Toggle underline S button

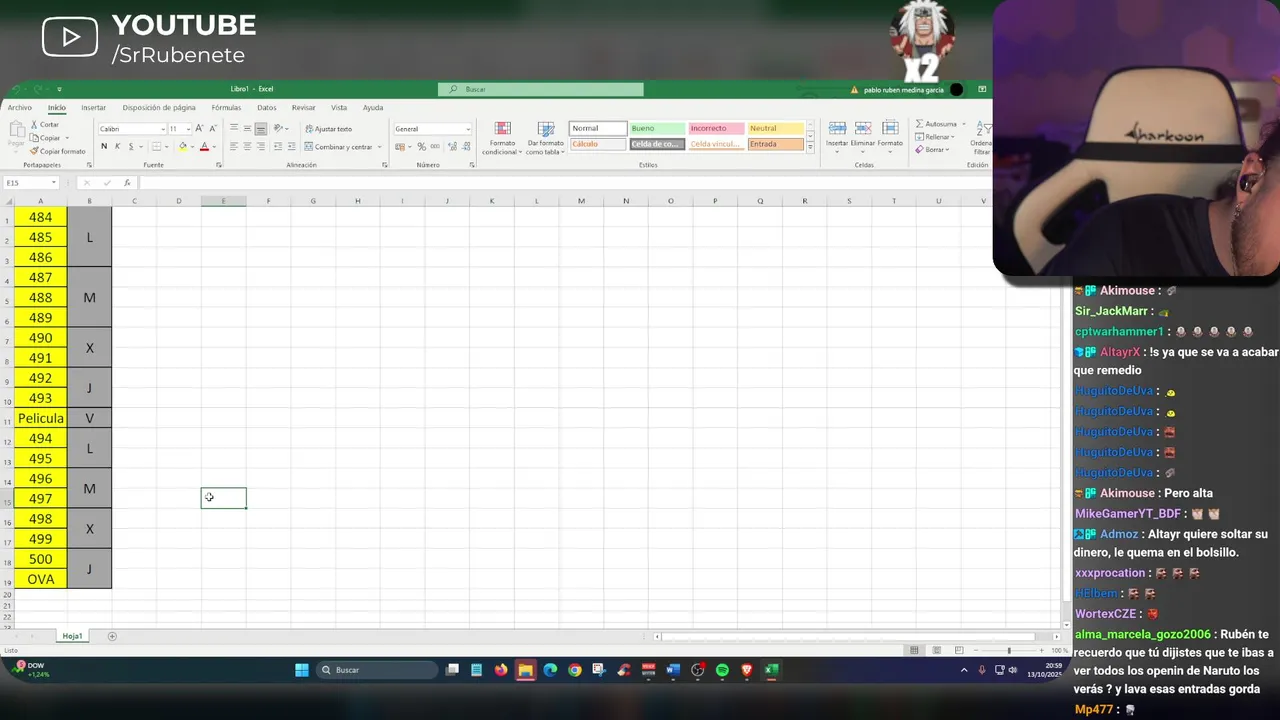click(131, 146)
